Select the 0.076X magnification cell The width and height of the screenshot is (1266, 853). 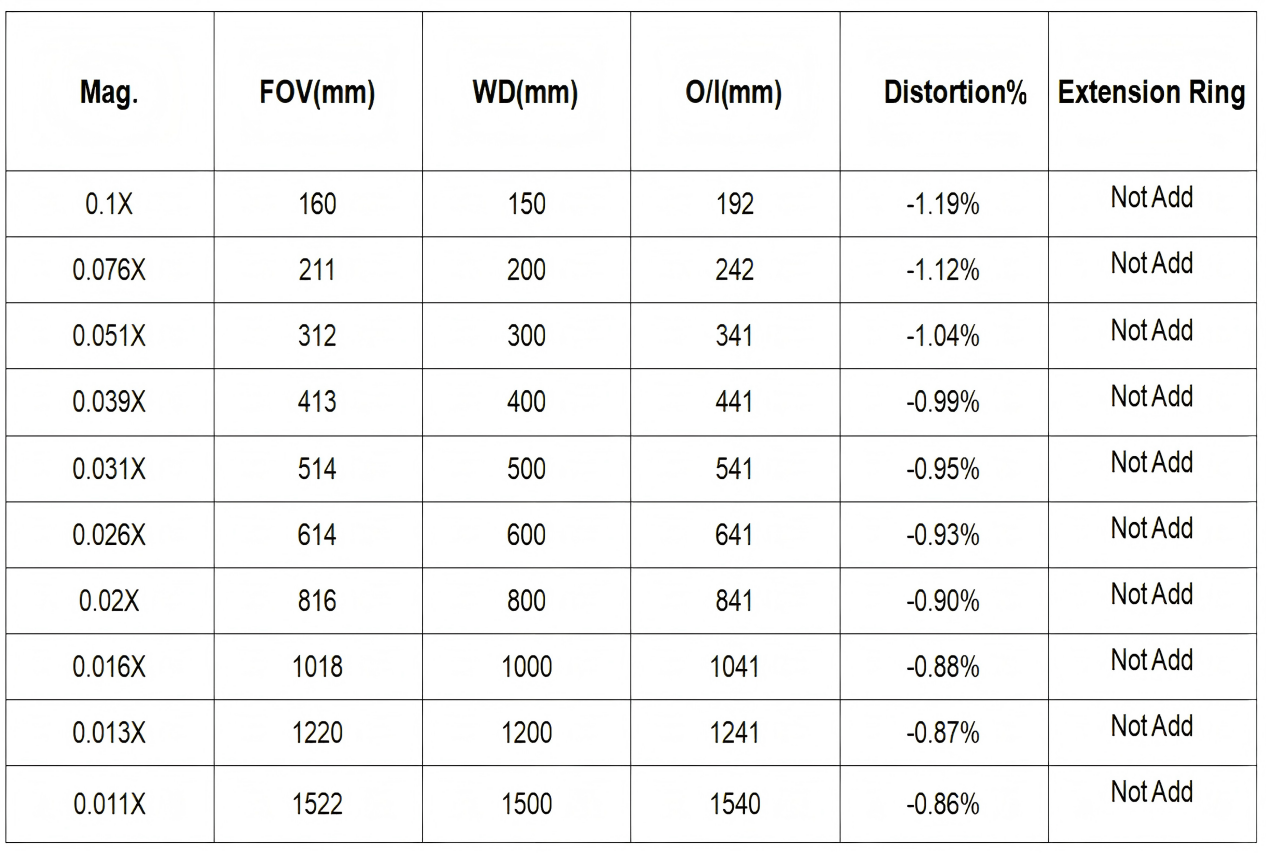point(109,271)
